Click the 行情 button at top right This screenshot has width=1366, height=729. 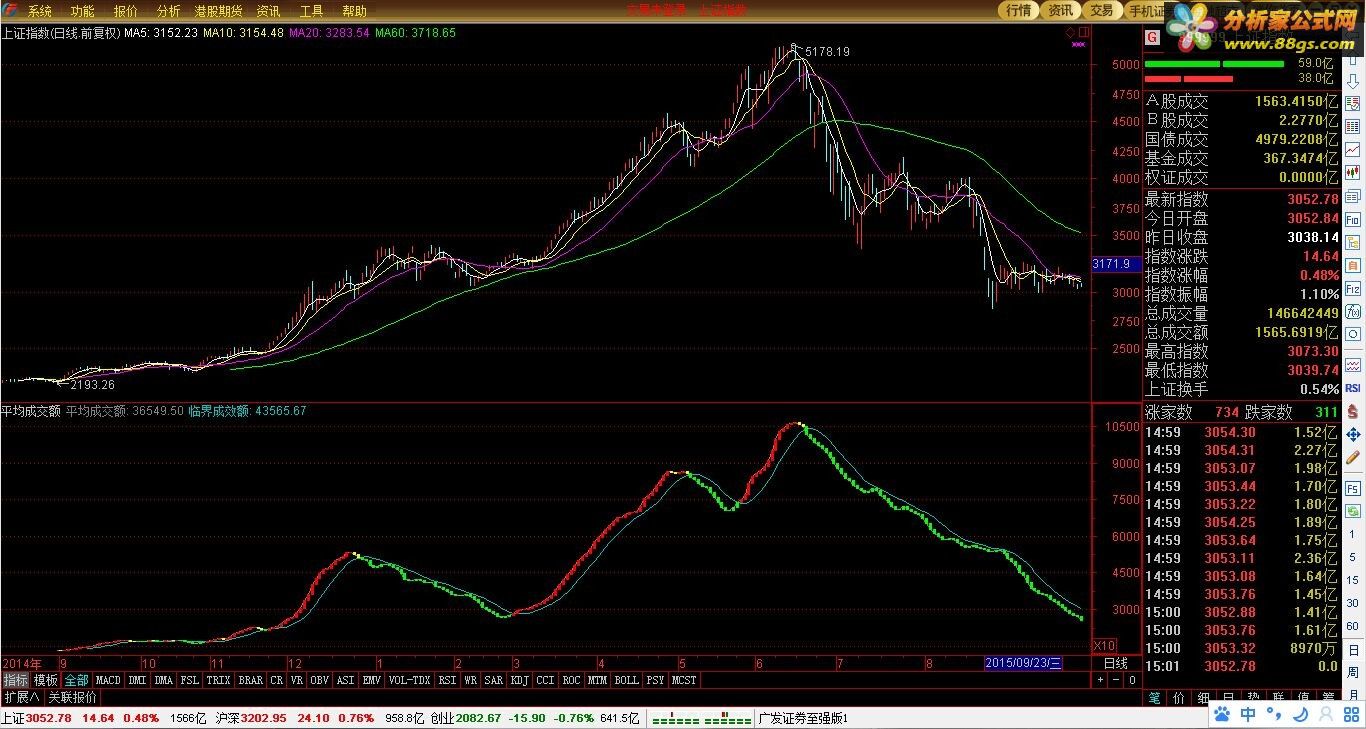tap(1019, 10)
